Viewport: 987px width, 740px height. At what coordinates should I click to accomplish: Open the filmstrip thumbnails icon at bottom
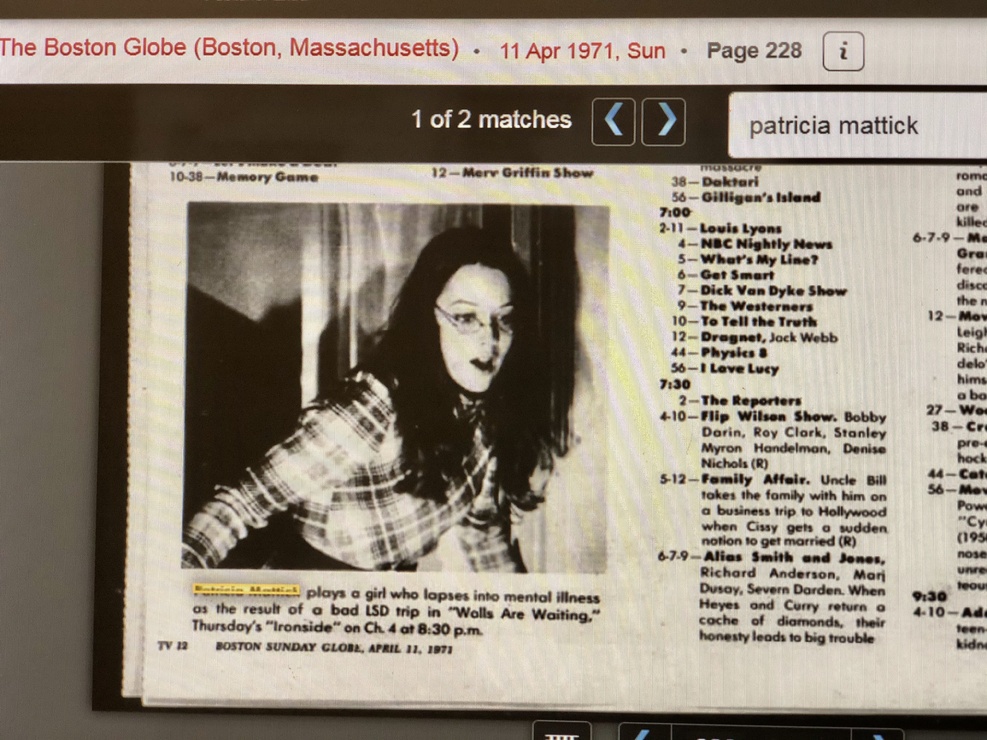coord(561,732)
